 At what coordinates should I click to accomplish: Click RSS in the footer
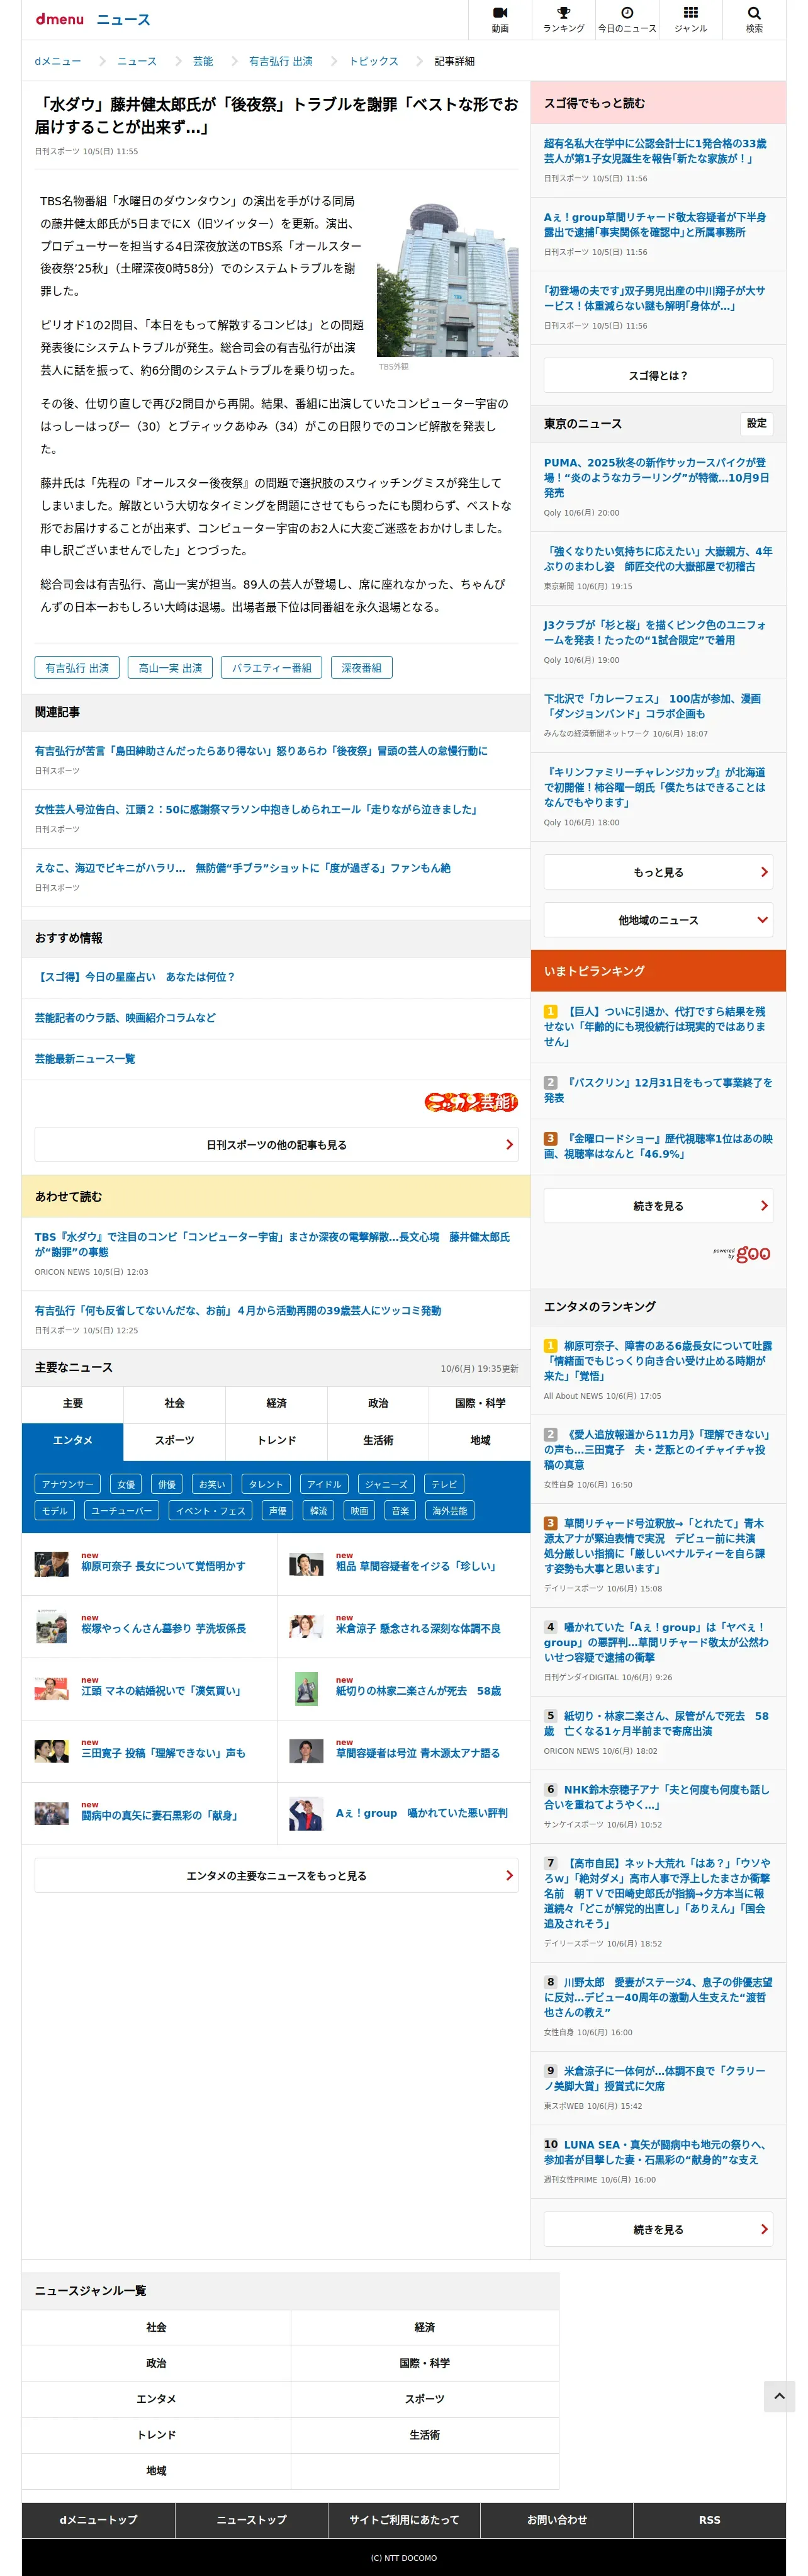(x=710, y=2520)
